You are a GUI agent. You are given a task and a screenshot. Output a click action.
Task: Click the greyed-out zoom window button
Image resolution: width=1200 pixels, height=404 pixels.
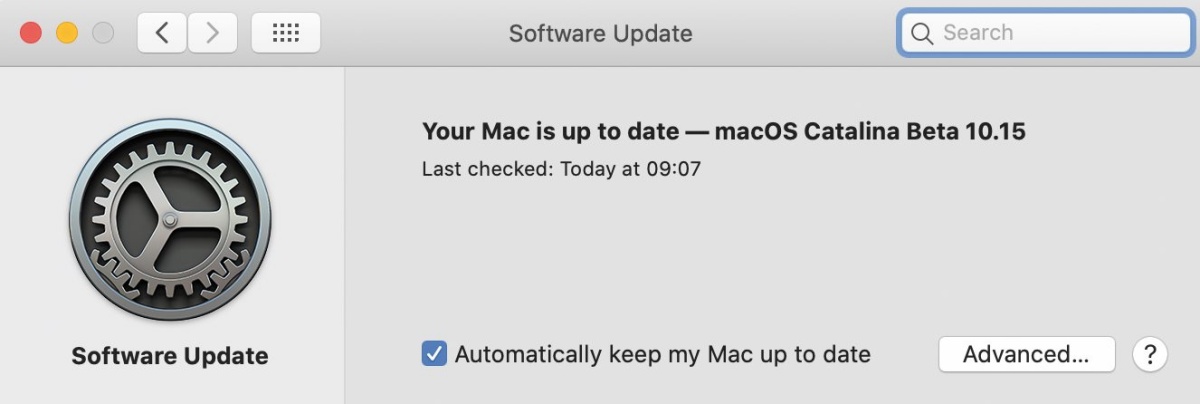103,33
